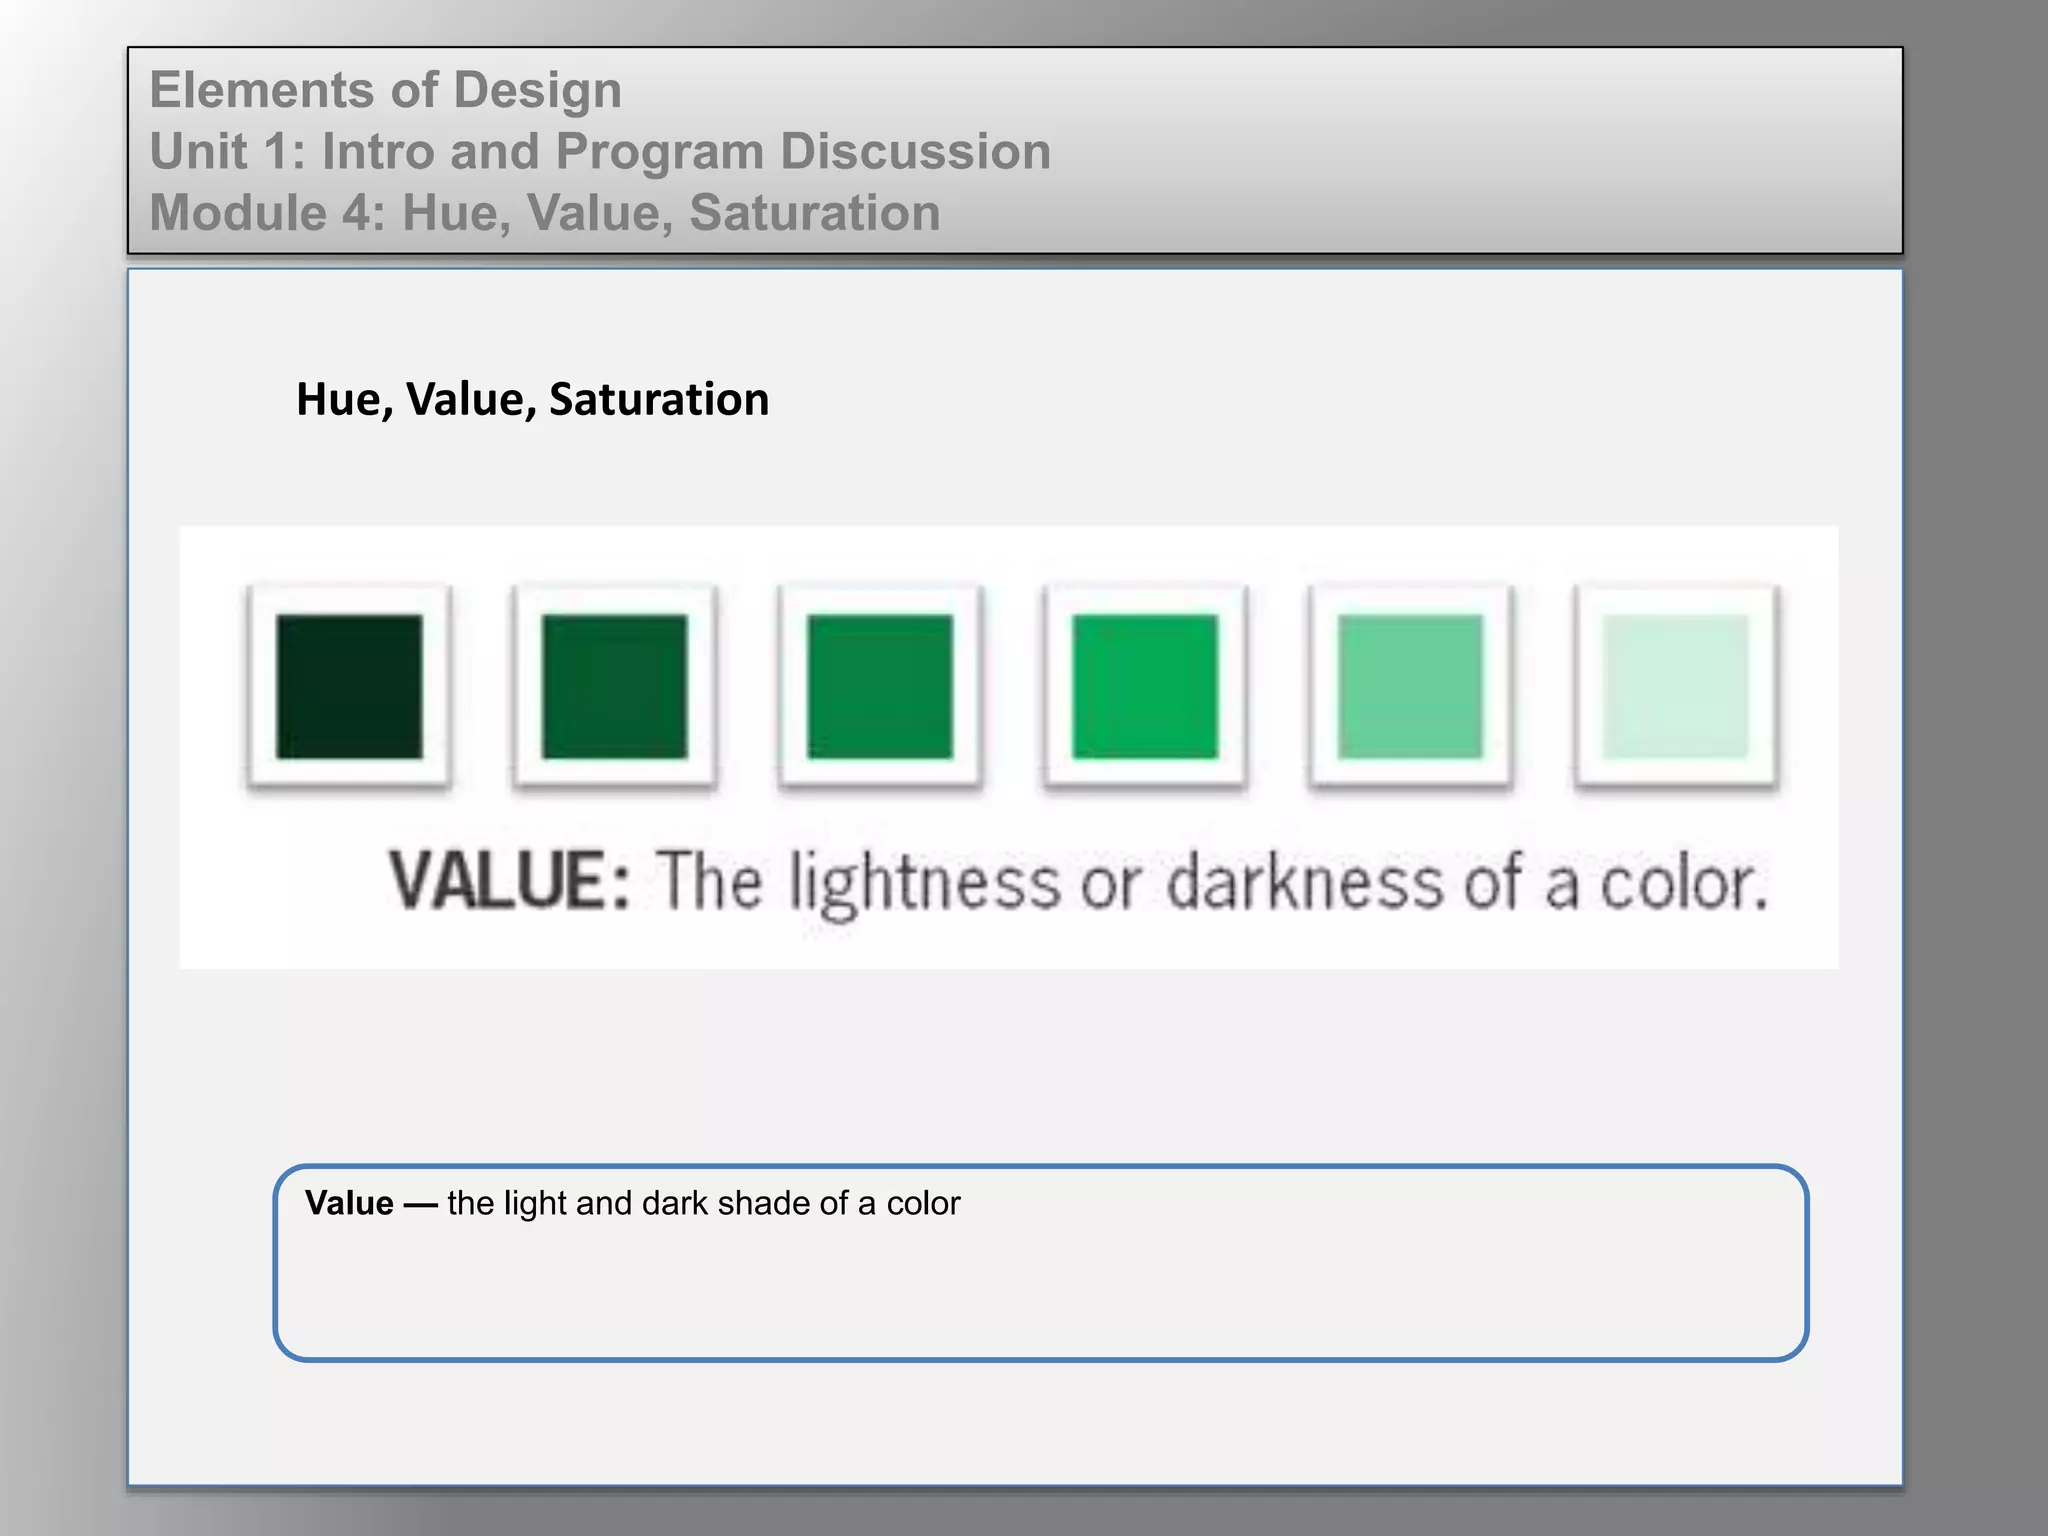Image resolution: width=2048 pixels, height=1536 pixels.
Task: Click the 'VALUE:' label in the image
Action: click(x=510, y=881)
